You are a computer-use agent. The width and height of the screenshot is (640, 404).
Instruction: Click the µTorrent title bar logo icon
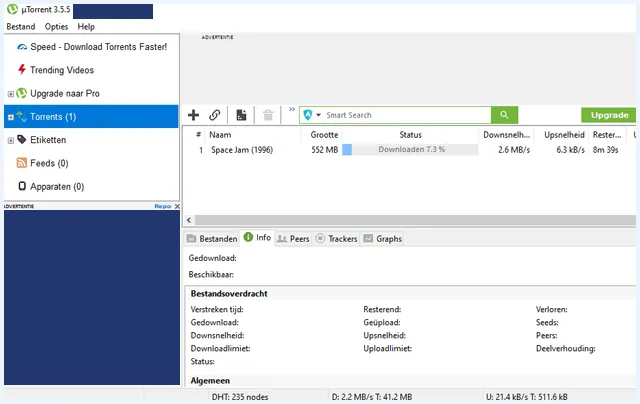(x=13, y=9)
